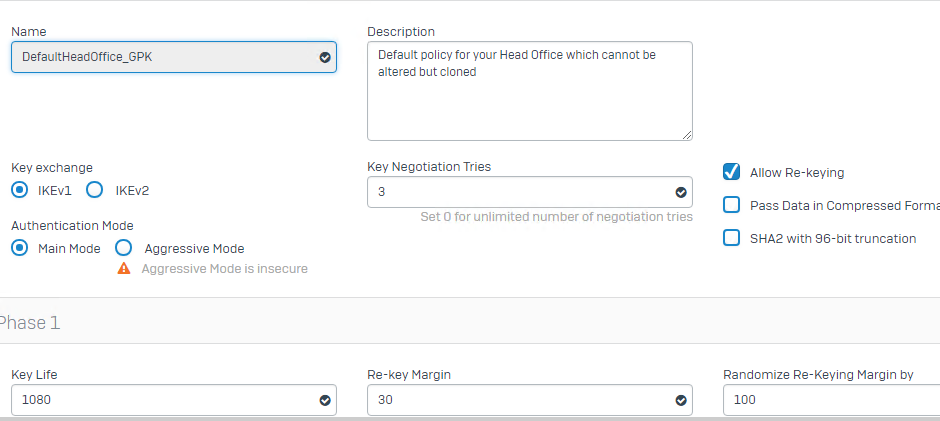Click Randomize Re-Keying Margin by field

831,400
